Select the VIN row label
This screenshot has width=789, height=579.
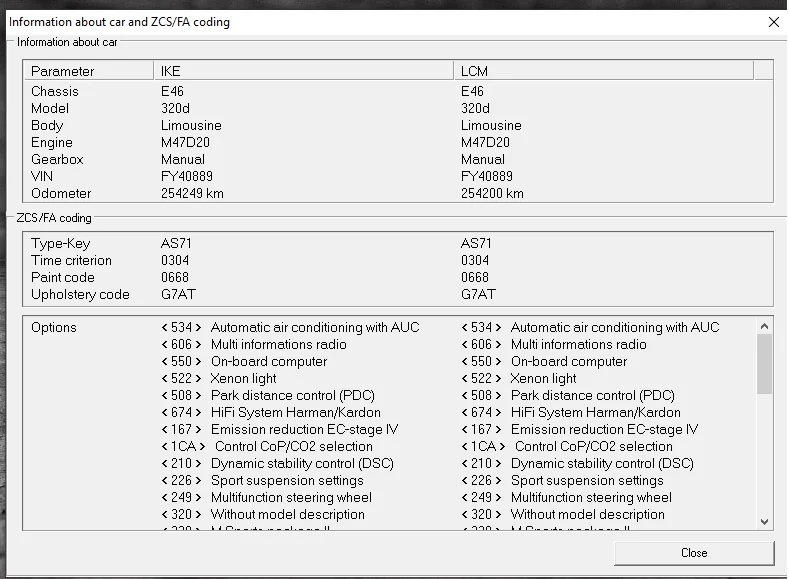(x=42, y=177)
